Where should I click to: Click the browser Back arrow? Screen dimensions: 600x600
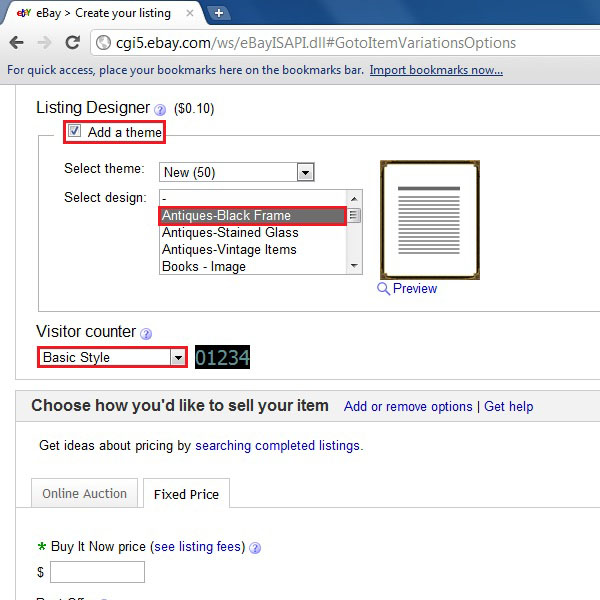(16, 42)
